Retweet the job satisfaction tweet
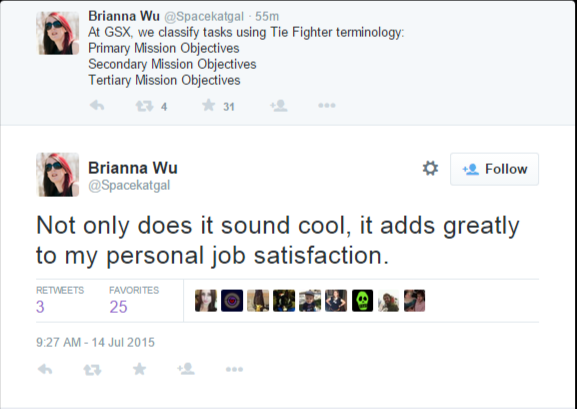 (x=92, y=370)
